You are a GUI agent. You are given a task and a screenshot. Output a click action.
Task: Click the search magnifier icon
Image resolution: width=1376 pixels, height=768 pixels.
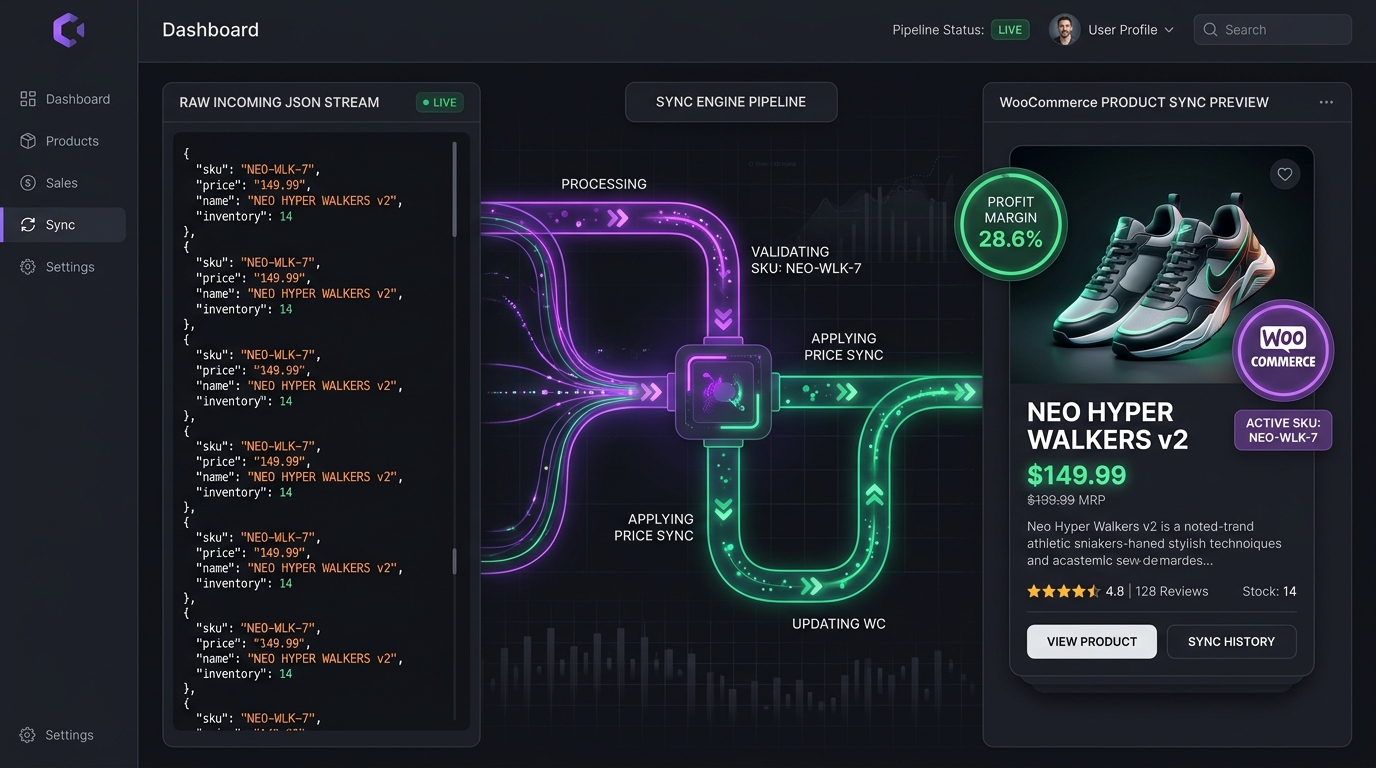tap(1211, 30)
